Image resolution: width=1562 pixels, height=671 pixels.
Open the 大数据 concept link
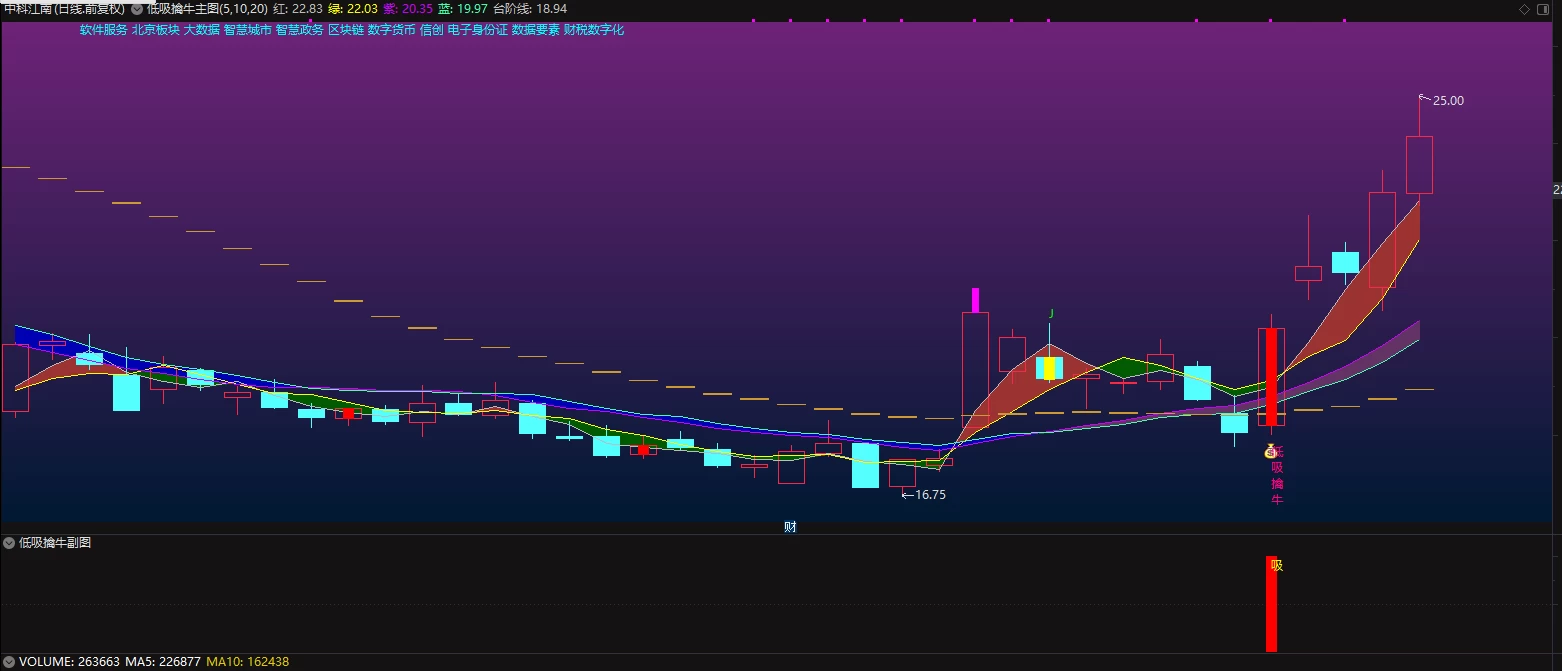coord(202,30)
